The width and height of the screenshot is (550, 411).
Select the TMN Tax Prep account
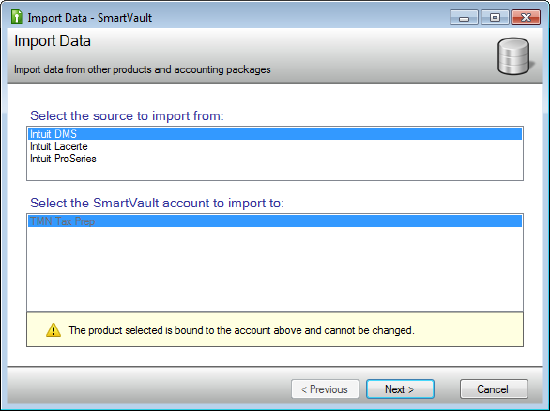click(275, 221)
